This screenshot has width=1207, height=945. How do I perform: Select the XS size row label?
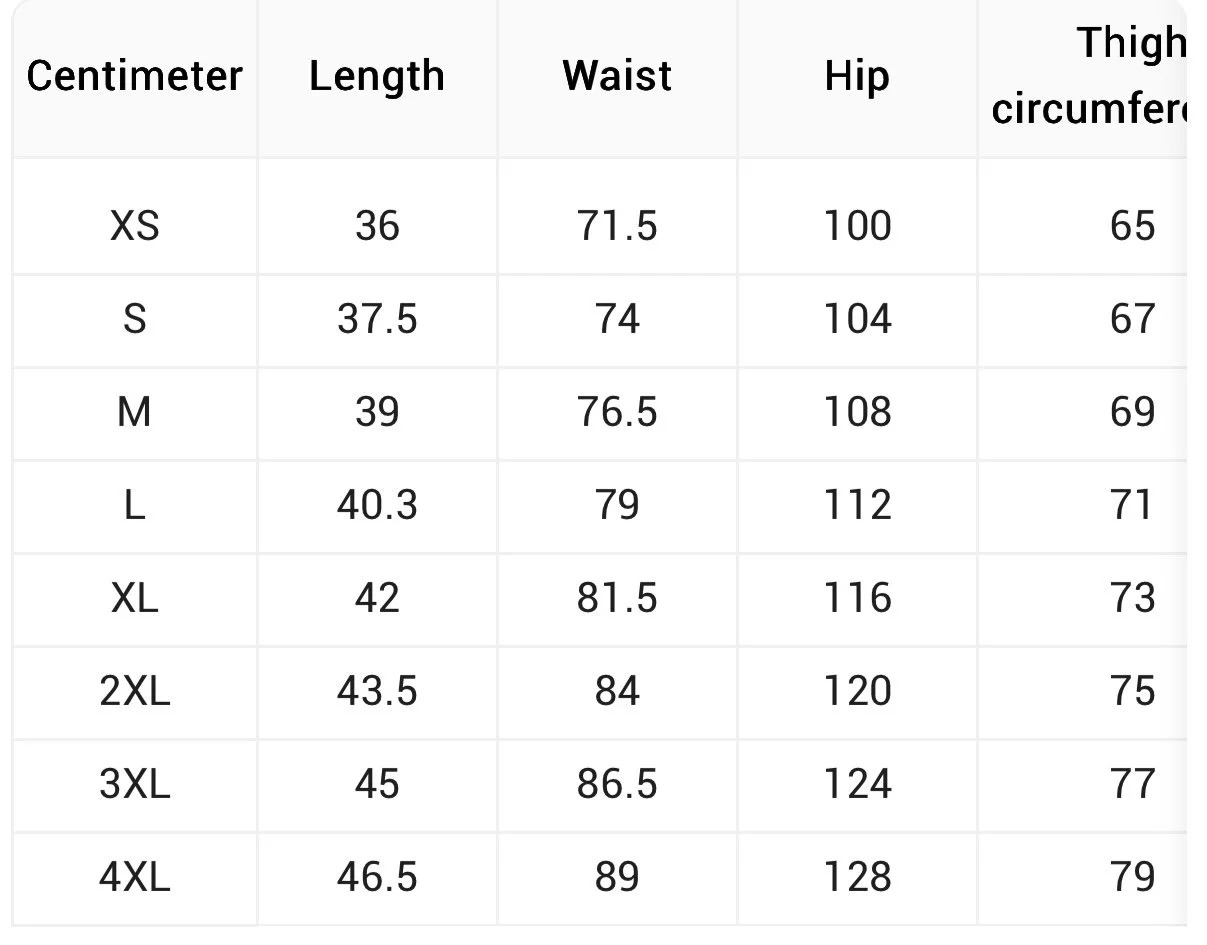coord(135,226)
